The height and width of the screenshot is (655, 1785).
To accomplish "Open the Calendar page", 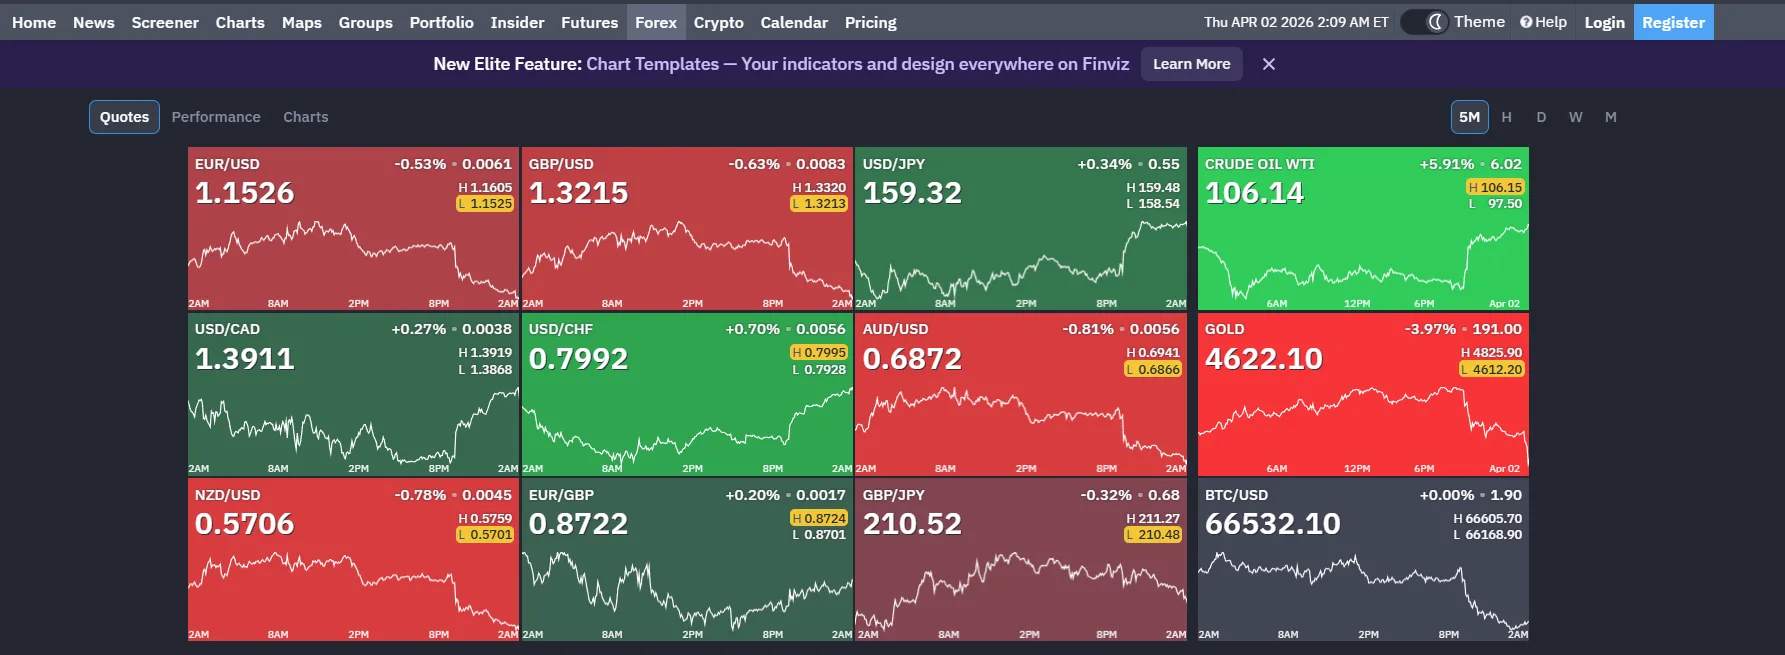I will click(794, 21).
